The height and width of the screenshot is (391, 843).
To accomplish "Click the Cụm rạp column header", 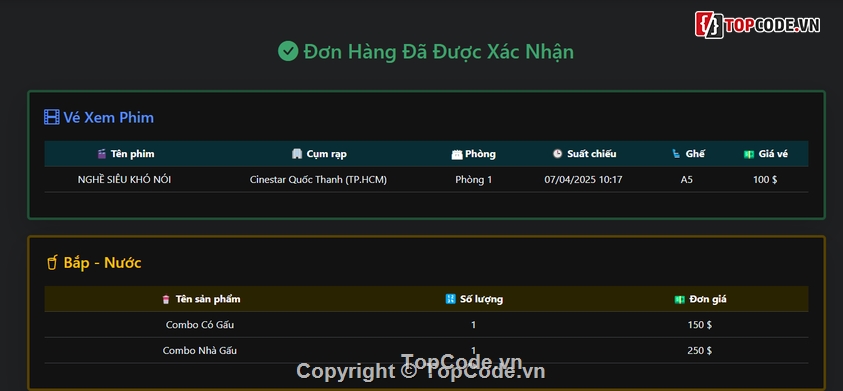I will coord(326,154).
